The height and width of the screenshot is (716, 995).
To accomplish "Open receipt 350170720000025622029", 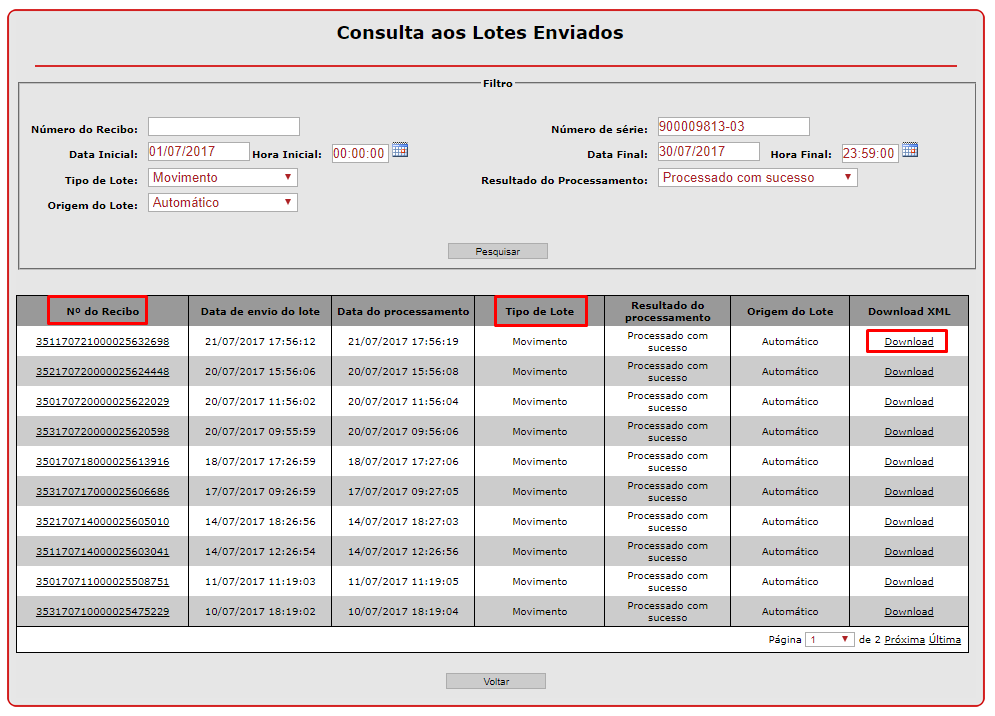I will click(x=103, y=402).
